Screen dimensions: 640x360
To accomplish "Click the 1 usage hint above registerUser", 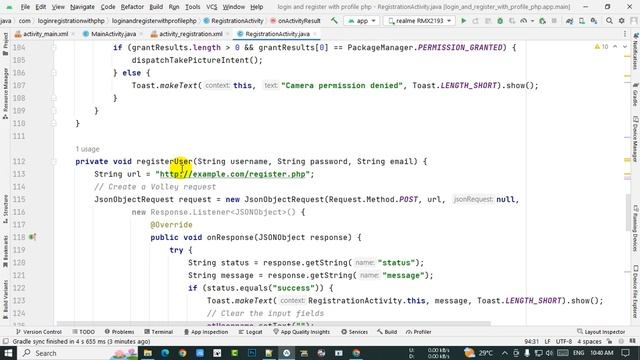I will click(87, 149).
